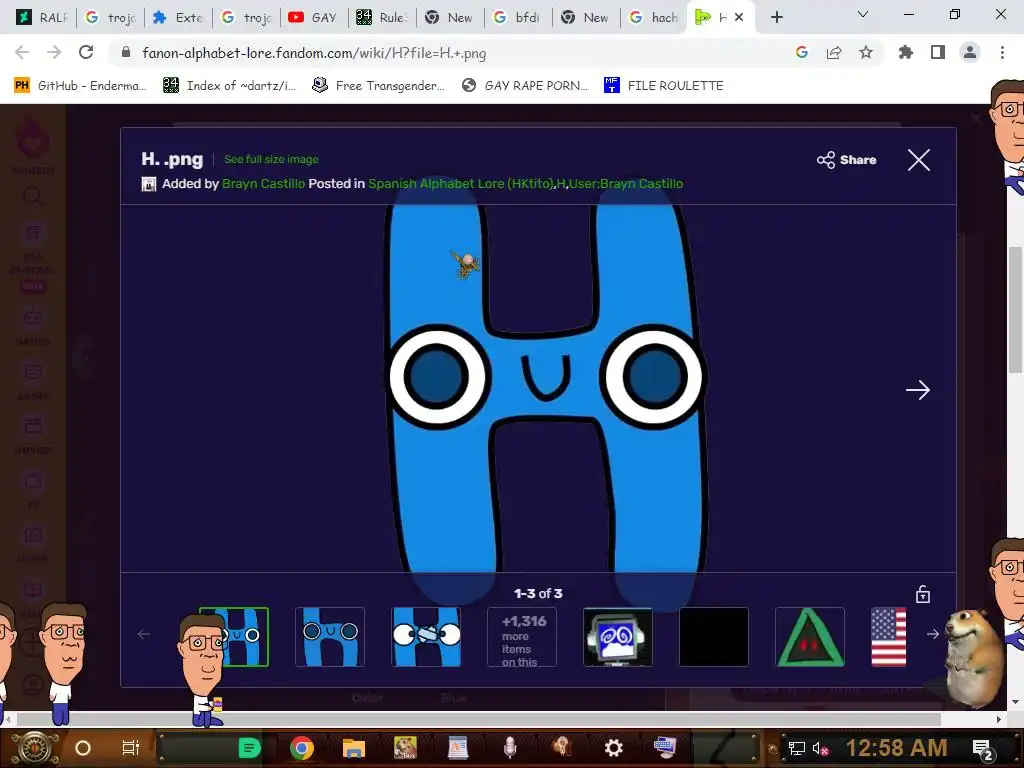Screen dimensions: 1024x768
Task: Click the horizontal page scrollbar
Action: click(x=478, y=718)
